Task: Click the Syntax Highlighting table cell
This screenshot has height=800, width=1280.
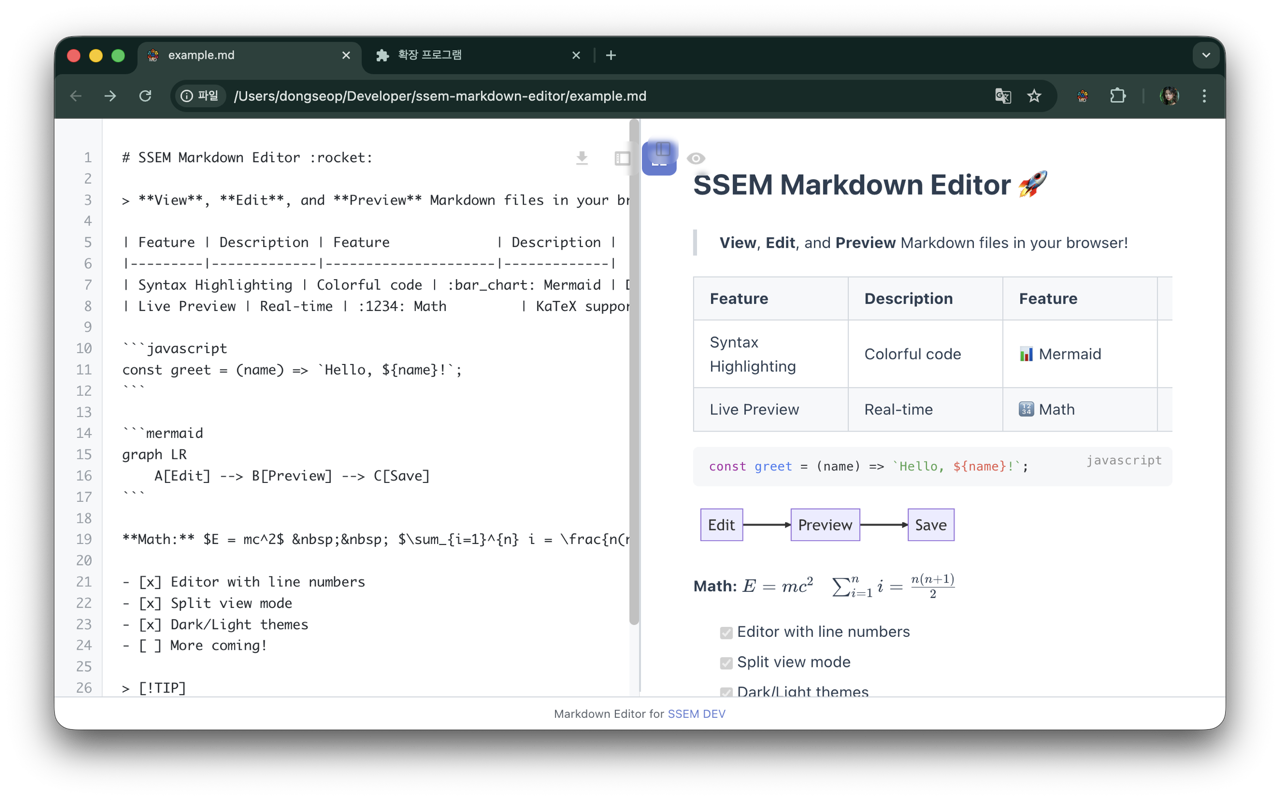Action: [x=771, y=354]
